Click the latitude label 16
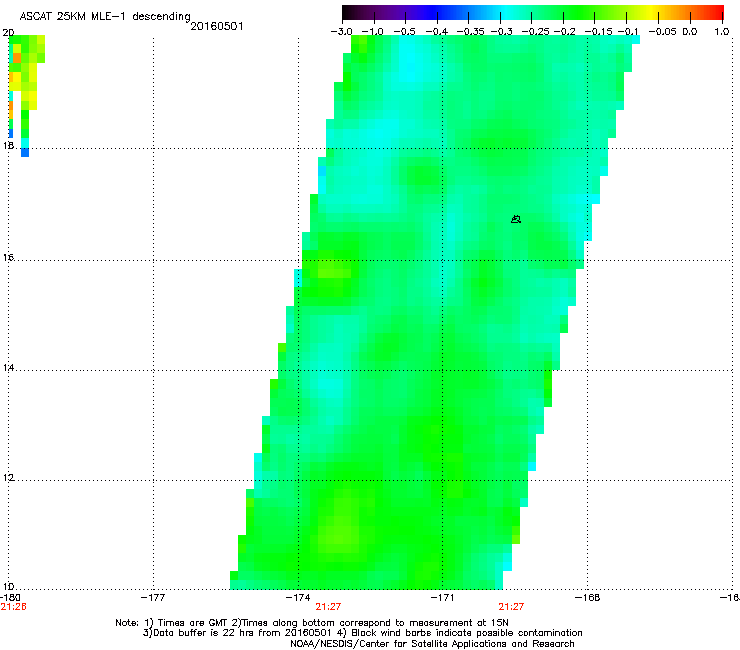Image resolution: width=740 pixels, height=650 pixels. click(x=8, y=258)
